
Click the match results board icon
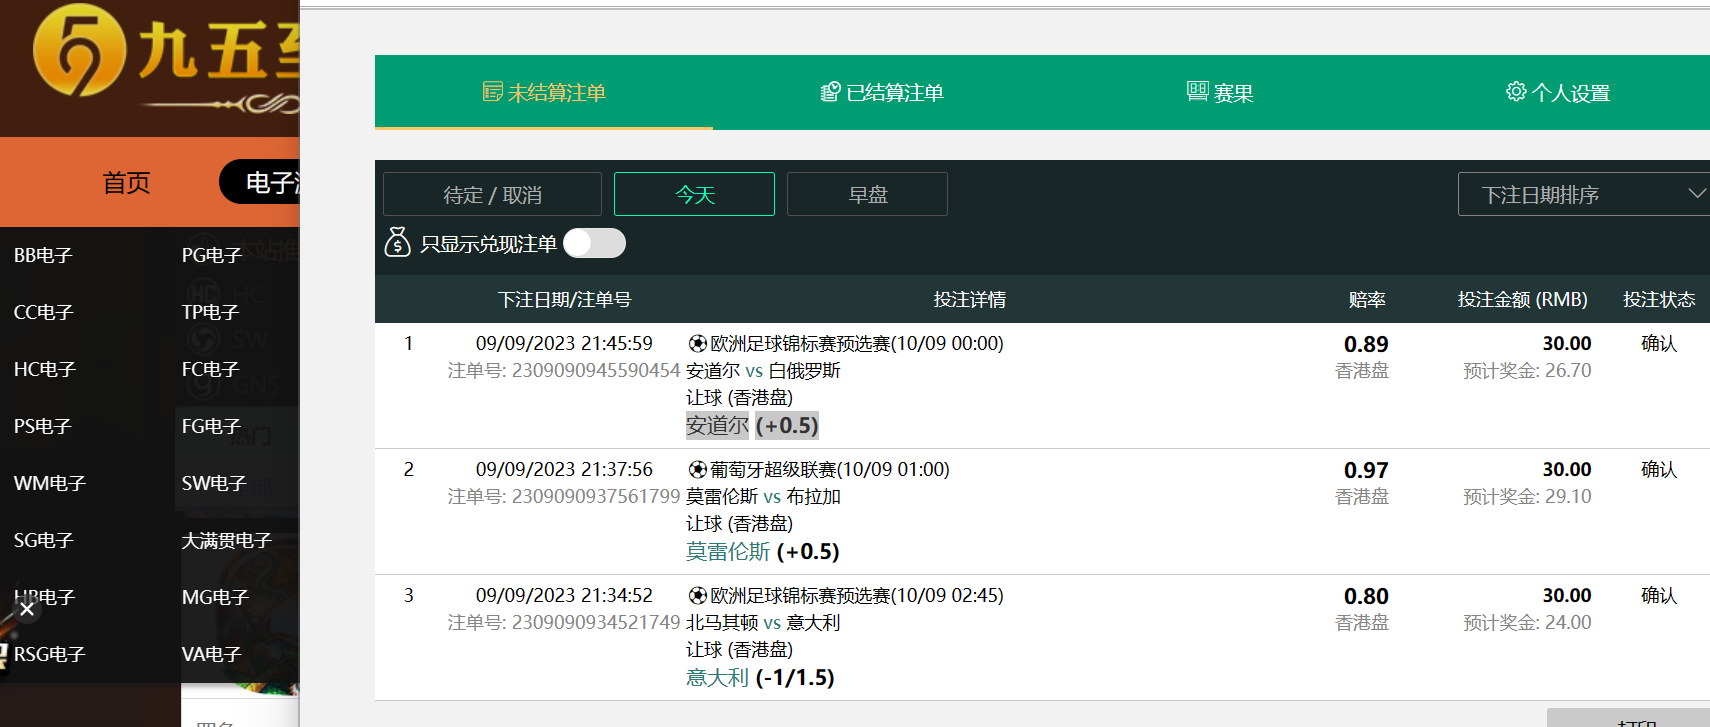(1197, 91)
